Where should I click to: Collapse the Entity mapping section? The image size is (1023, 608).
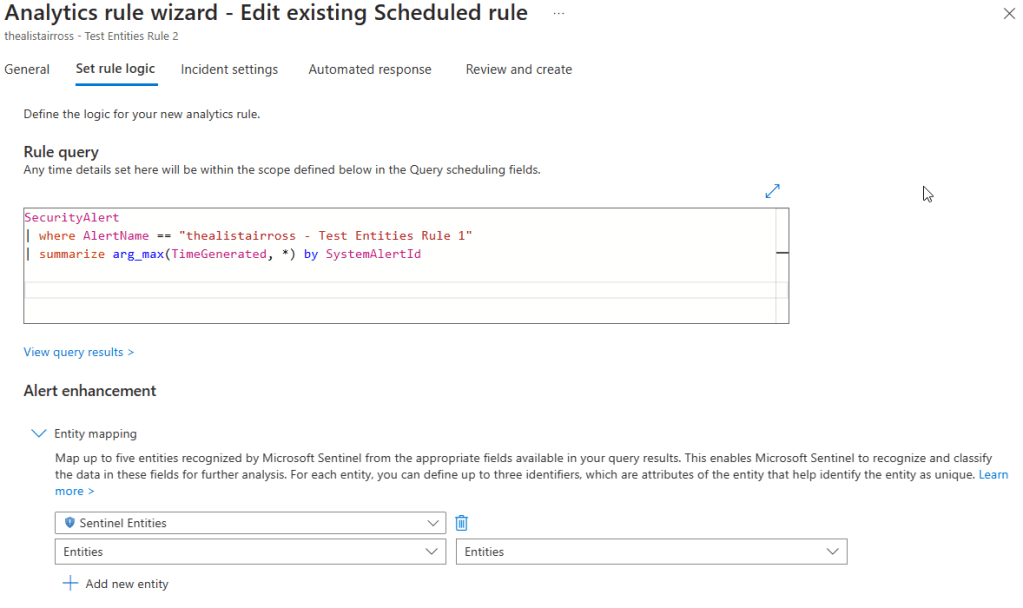click(39, 434)
